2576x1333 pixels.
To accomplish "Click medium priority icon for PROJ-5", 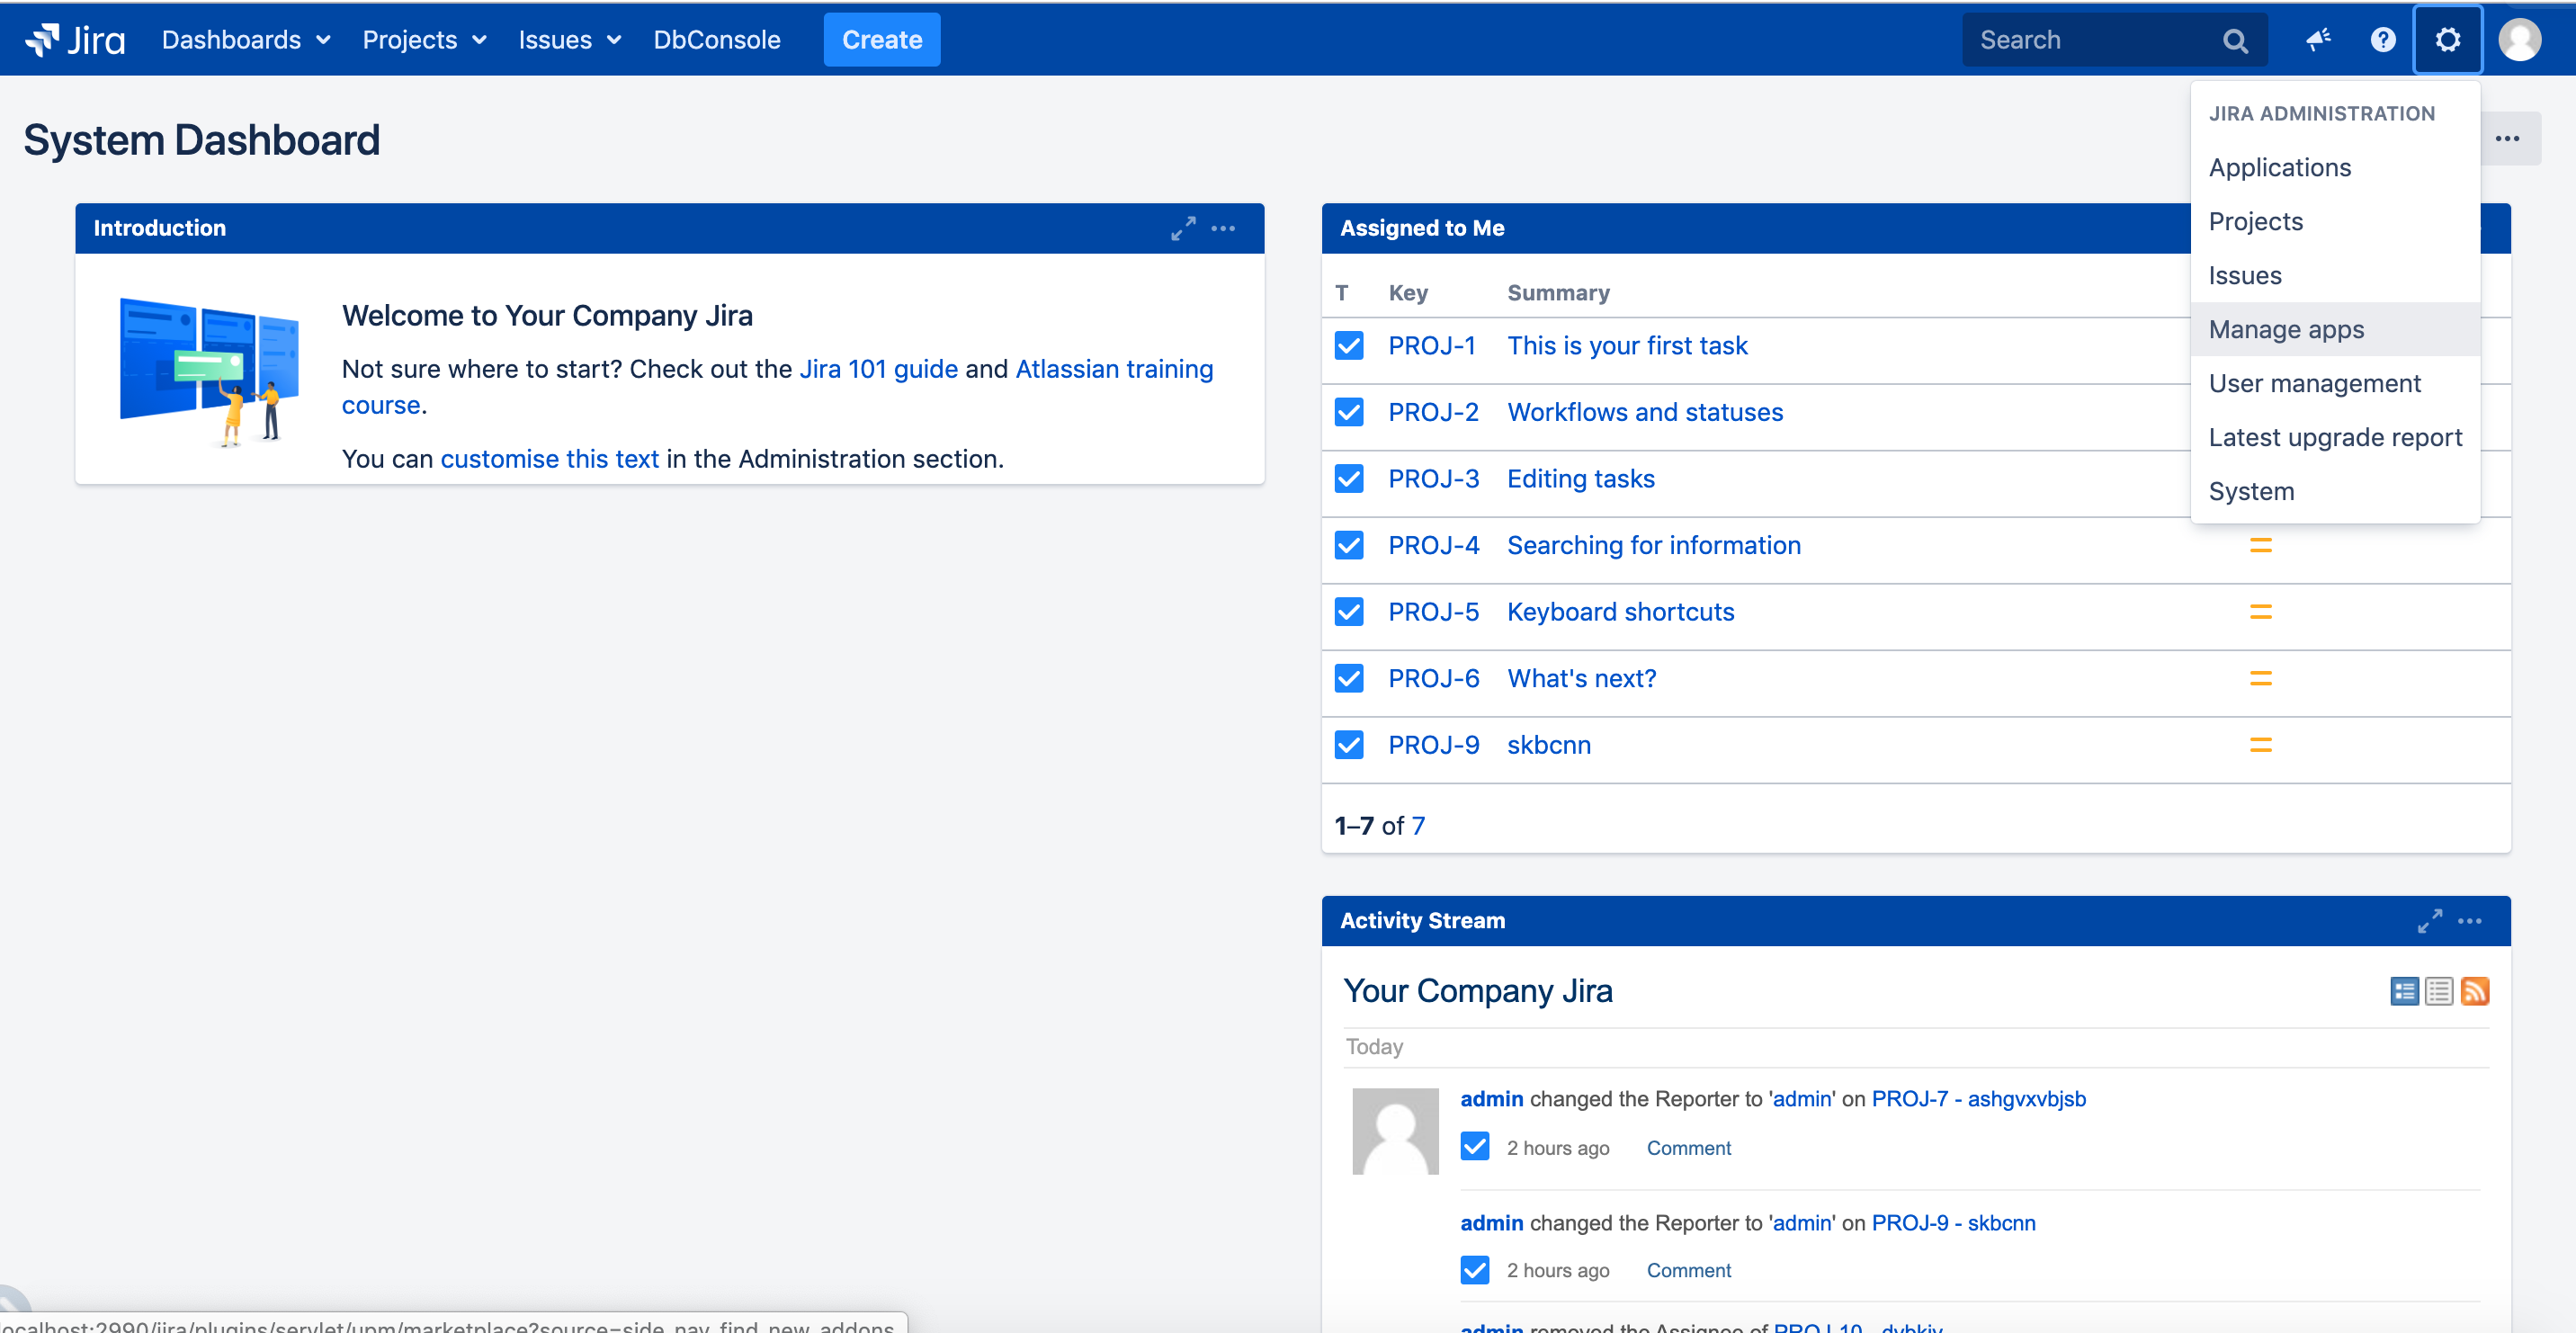I will (x=2260, y=612).
